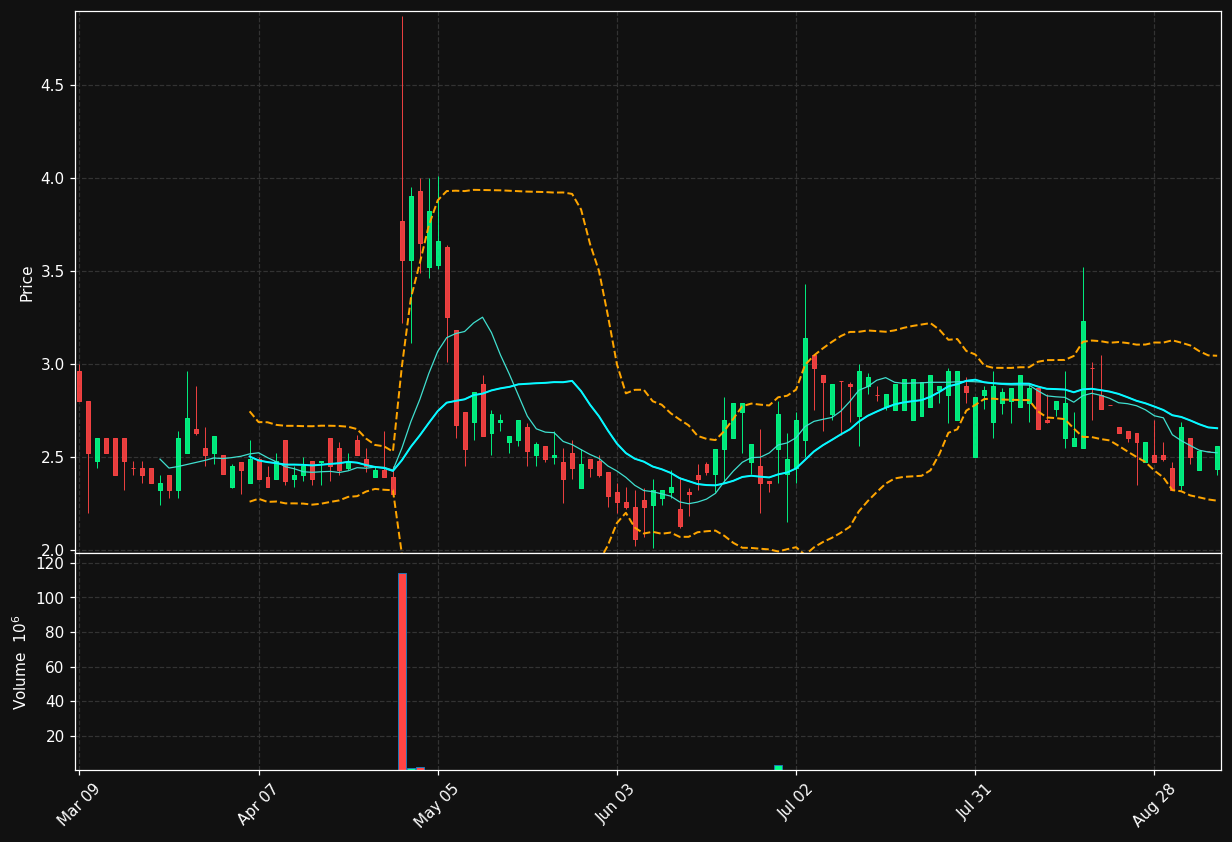Viewport: 1232px width, 842px height.
Task: Click the 40 volume axis value
Action: (56, 702)
